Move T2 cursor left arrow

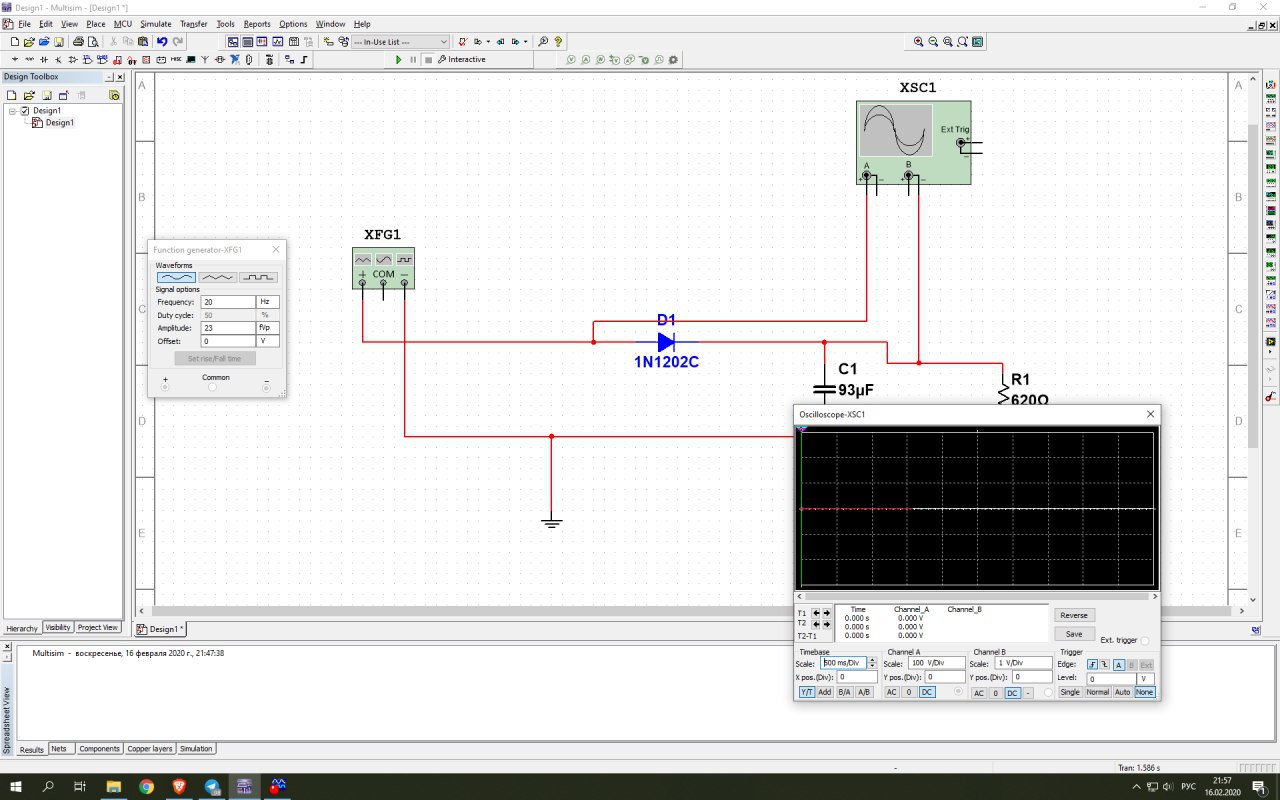coord(816,624)
